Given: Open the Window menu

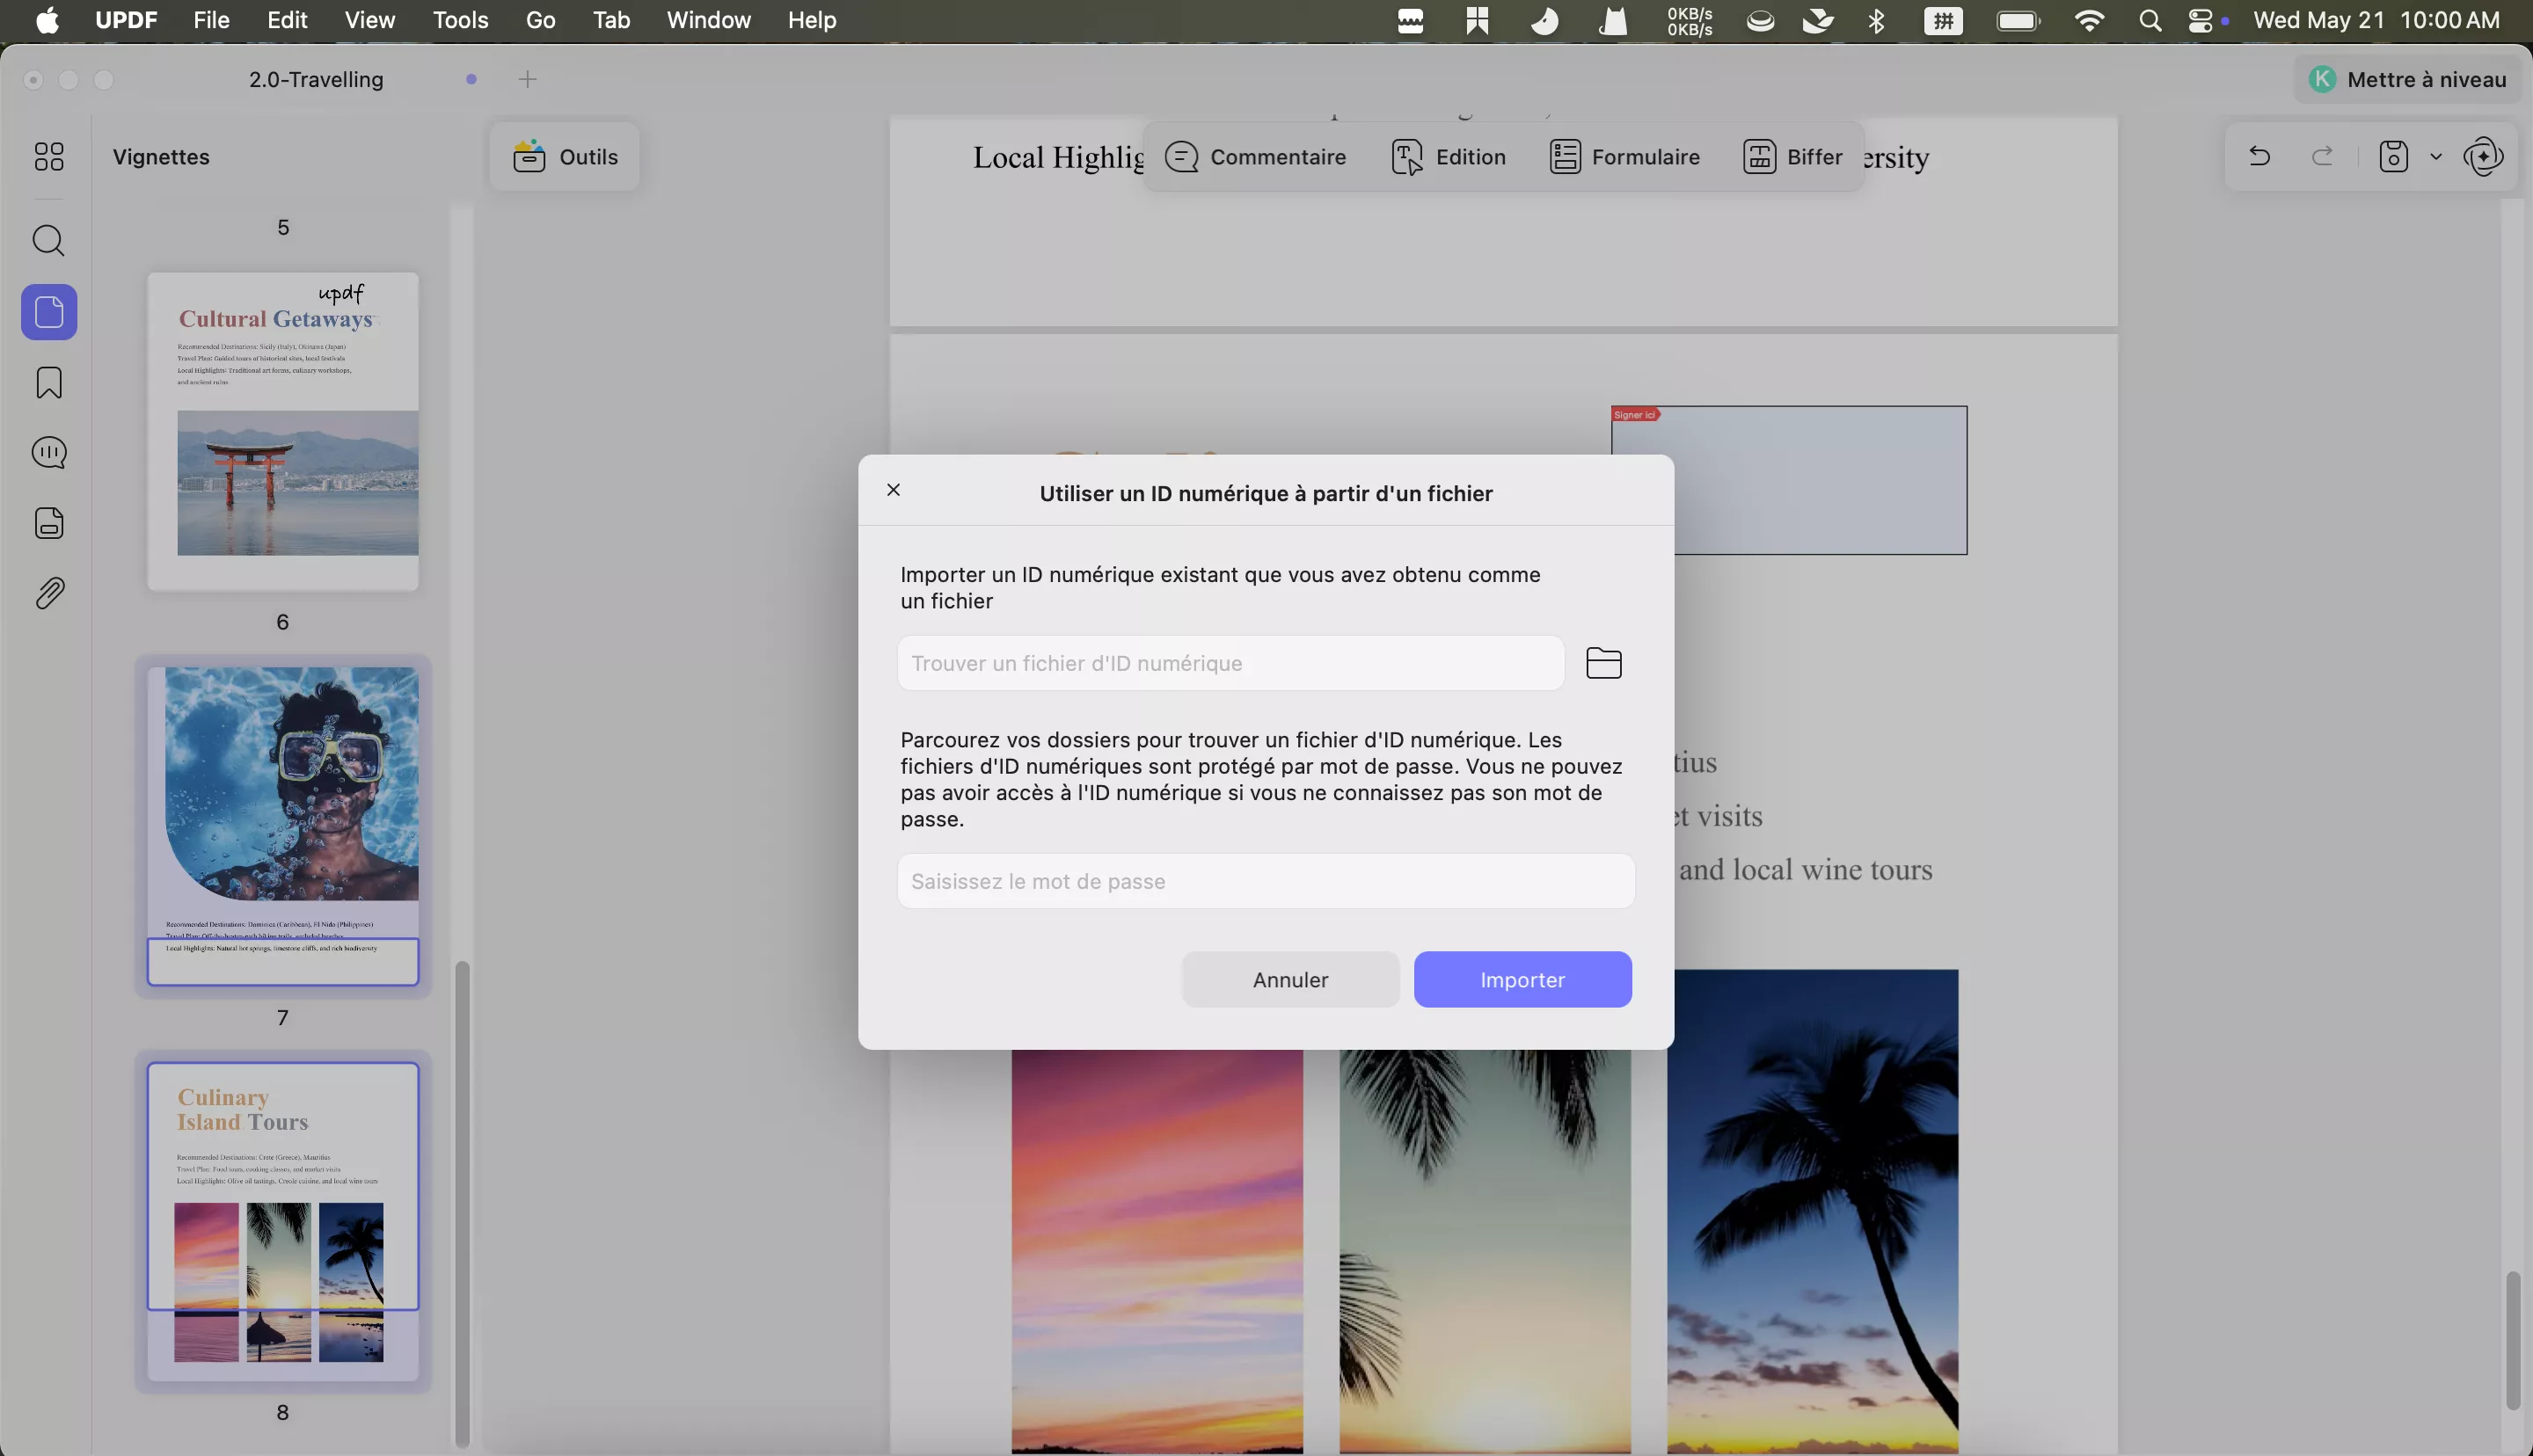Looking at the screenshot, I should (x=709, y=20).
